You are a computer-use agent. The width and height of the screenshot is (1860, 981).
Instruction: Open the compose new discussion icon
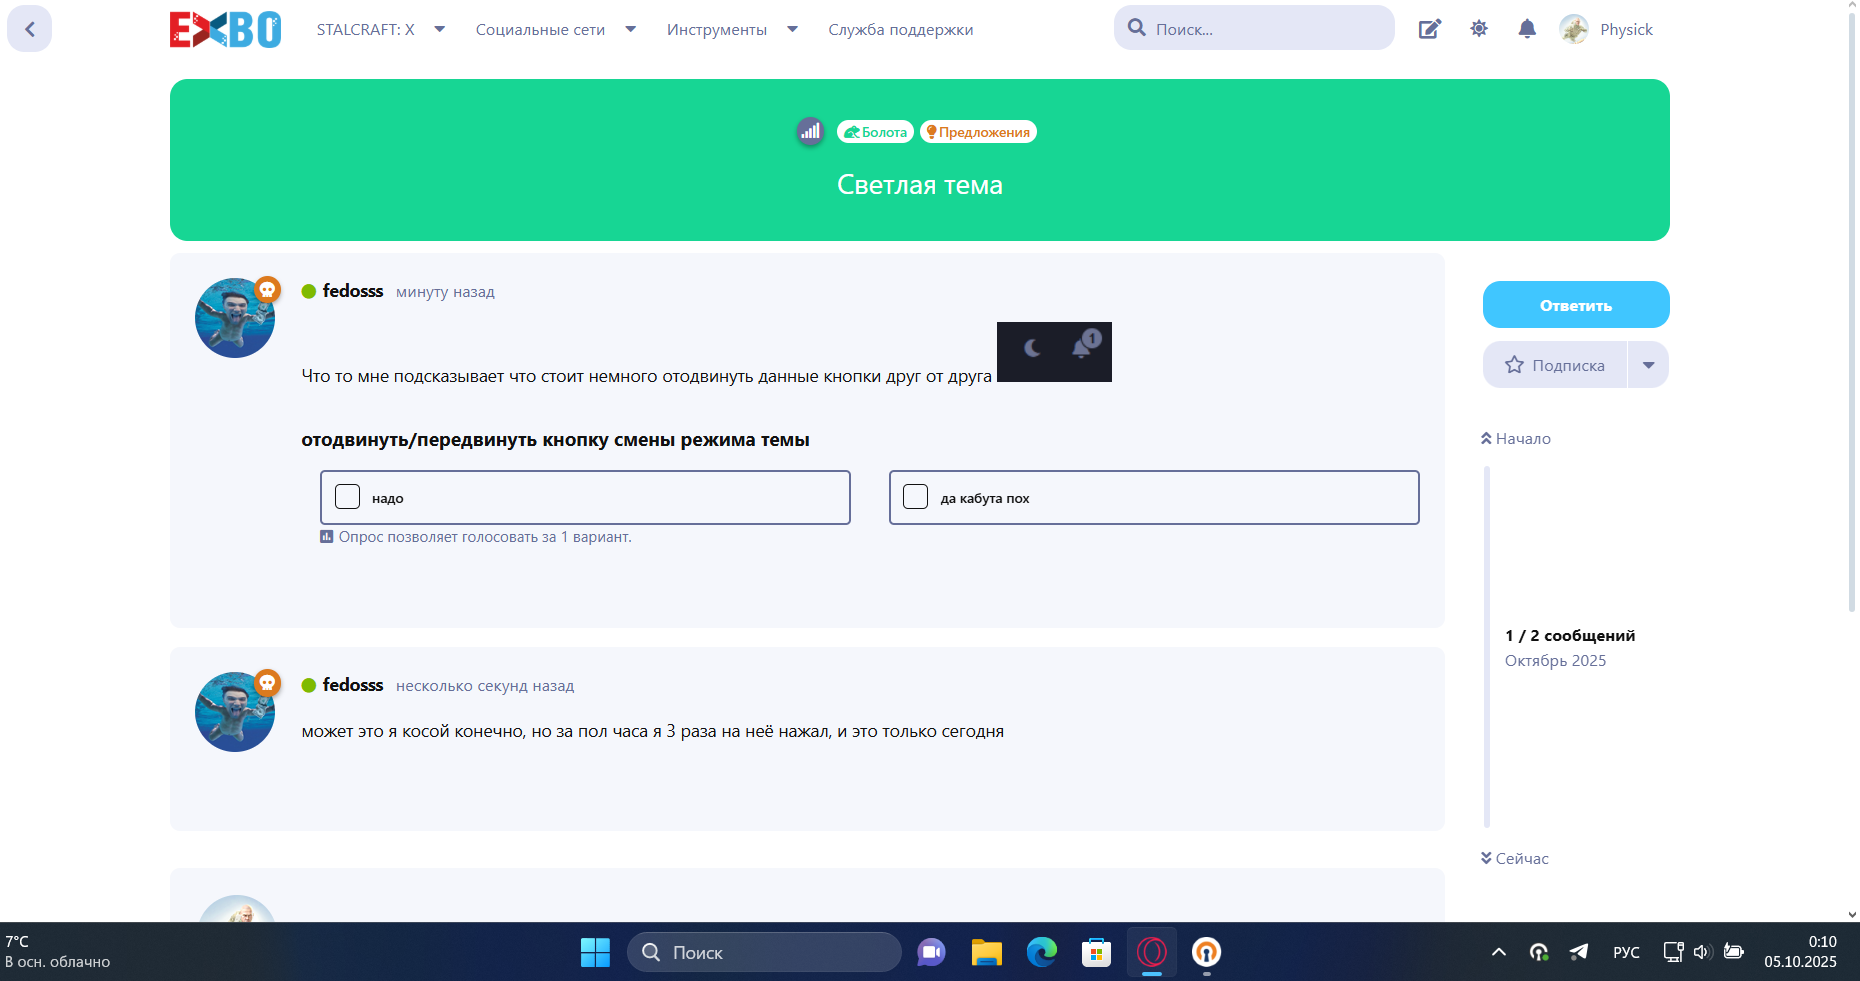pos(1429,29)
